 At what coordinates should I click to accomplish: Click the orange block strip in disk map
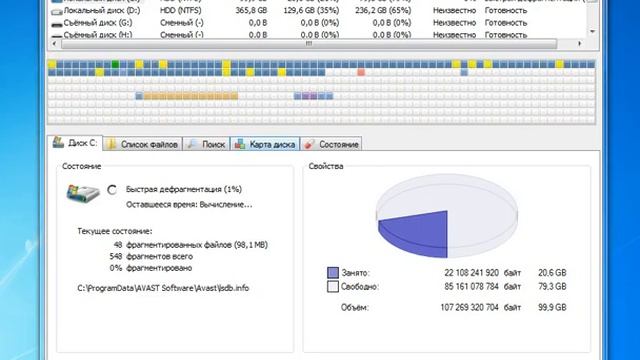point(190,96)
